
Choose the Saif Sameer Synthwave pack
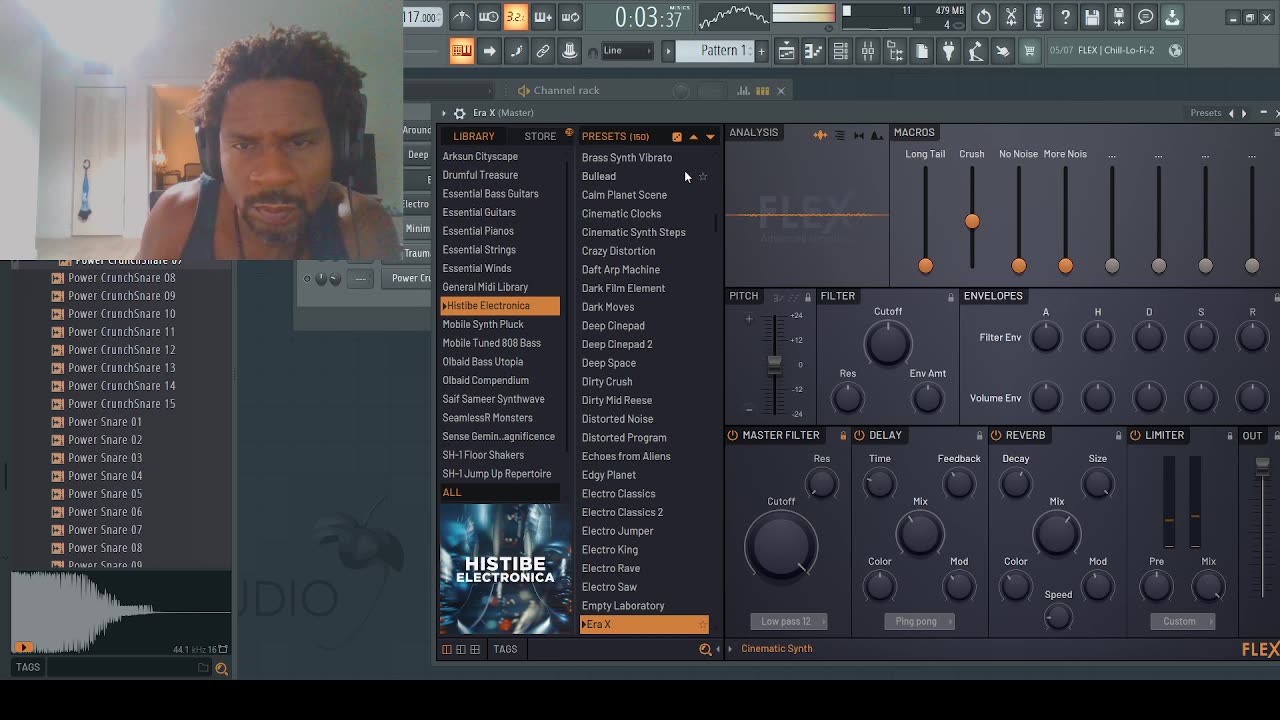[493, 399]
